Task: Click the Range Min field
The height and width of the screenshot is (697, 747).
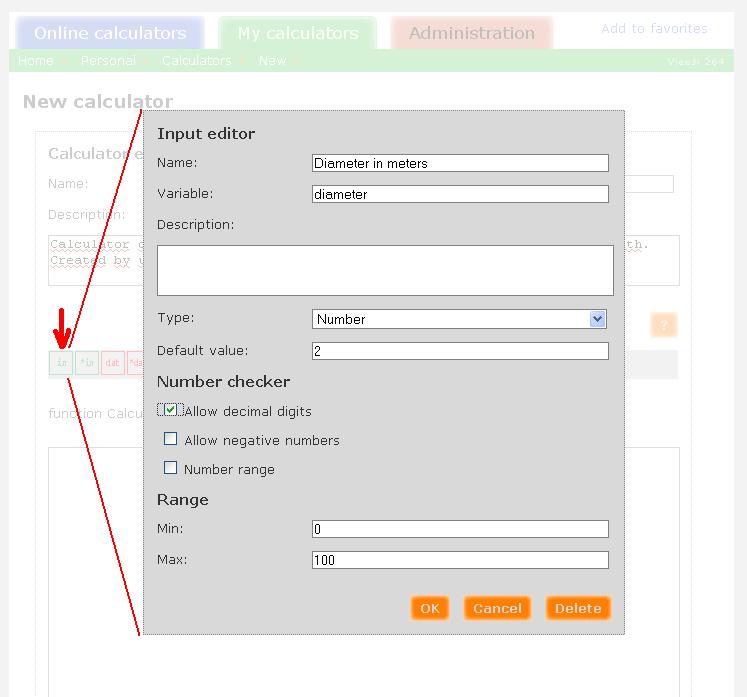Action: tap(460, 529)
